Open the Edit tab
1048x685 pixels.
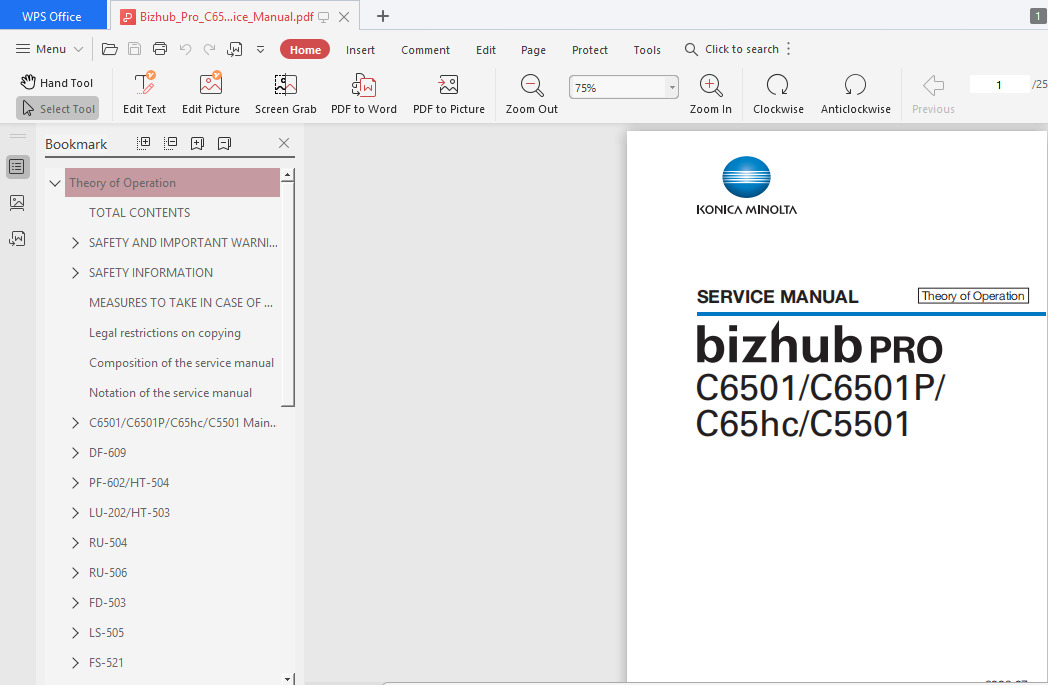[486, 50]
